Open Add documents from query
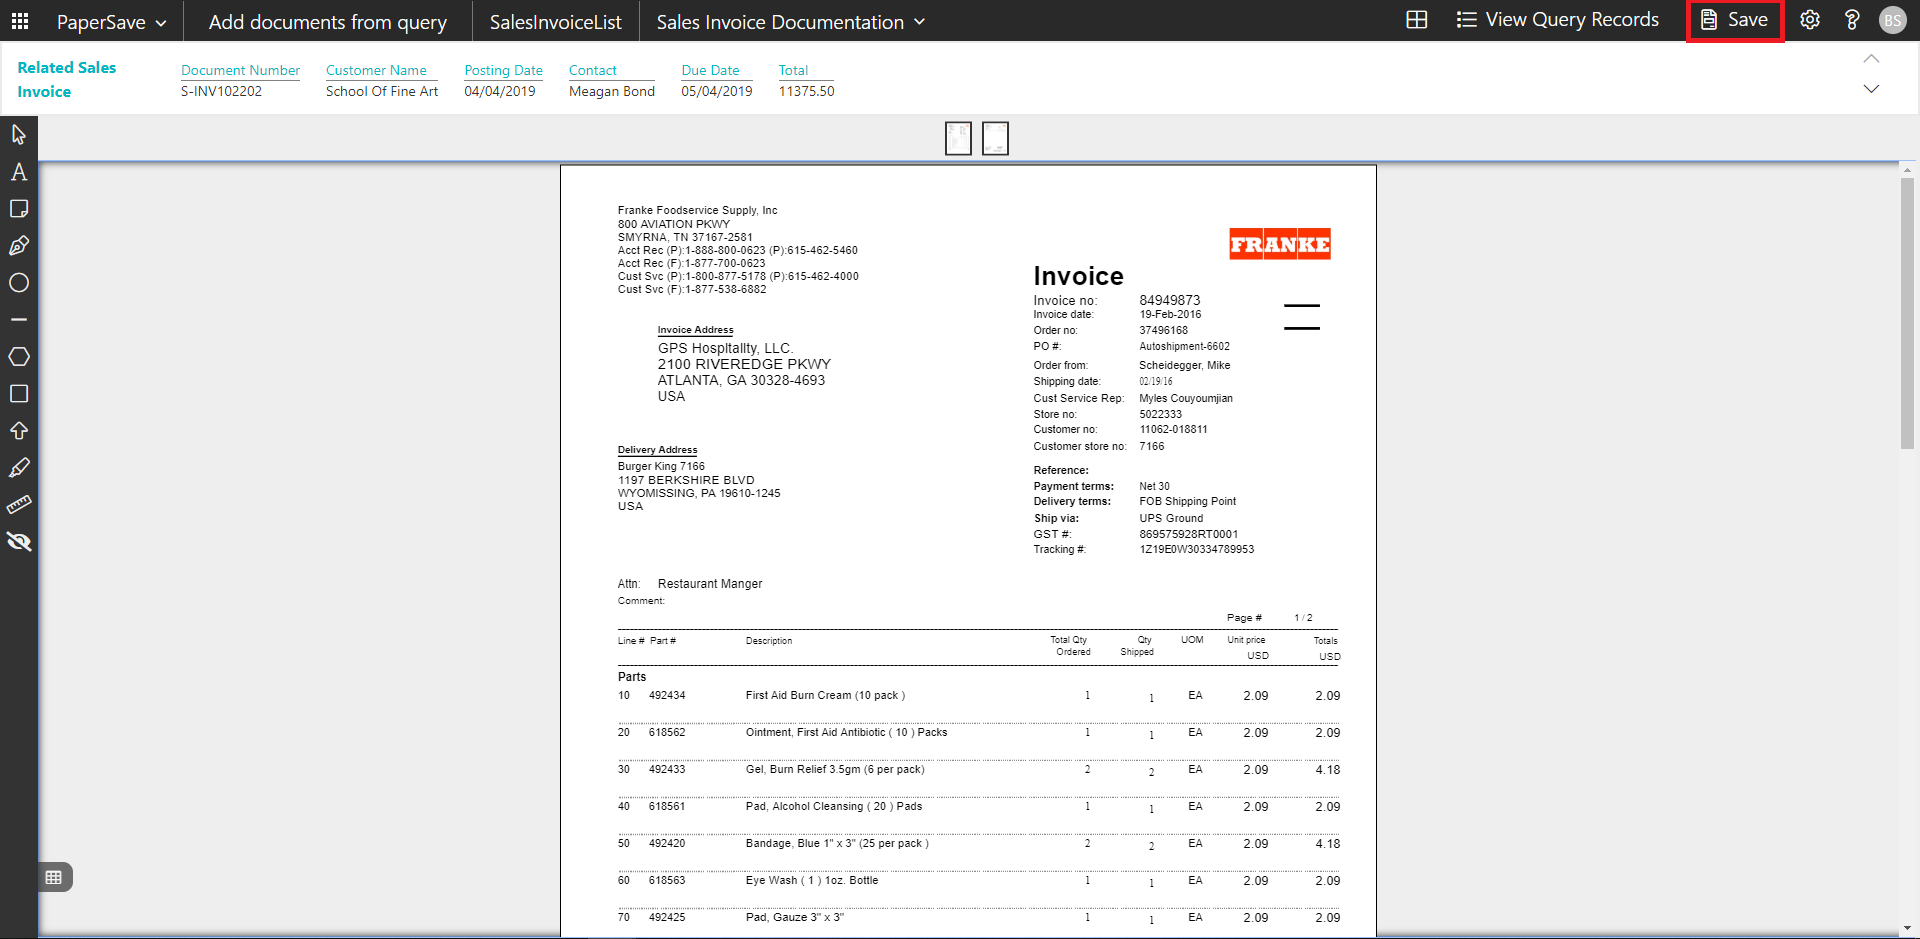This screenshot has width=1920, height=939. (x=327, y=22)
